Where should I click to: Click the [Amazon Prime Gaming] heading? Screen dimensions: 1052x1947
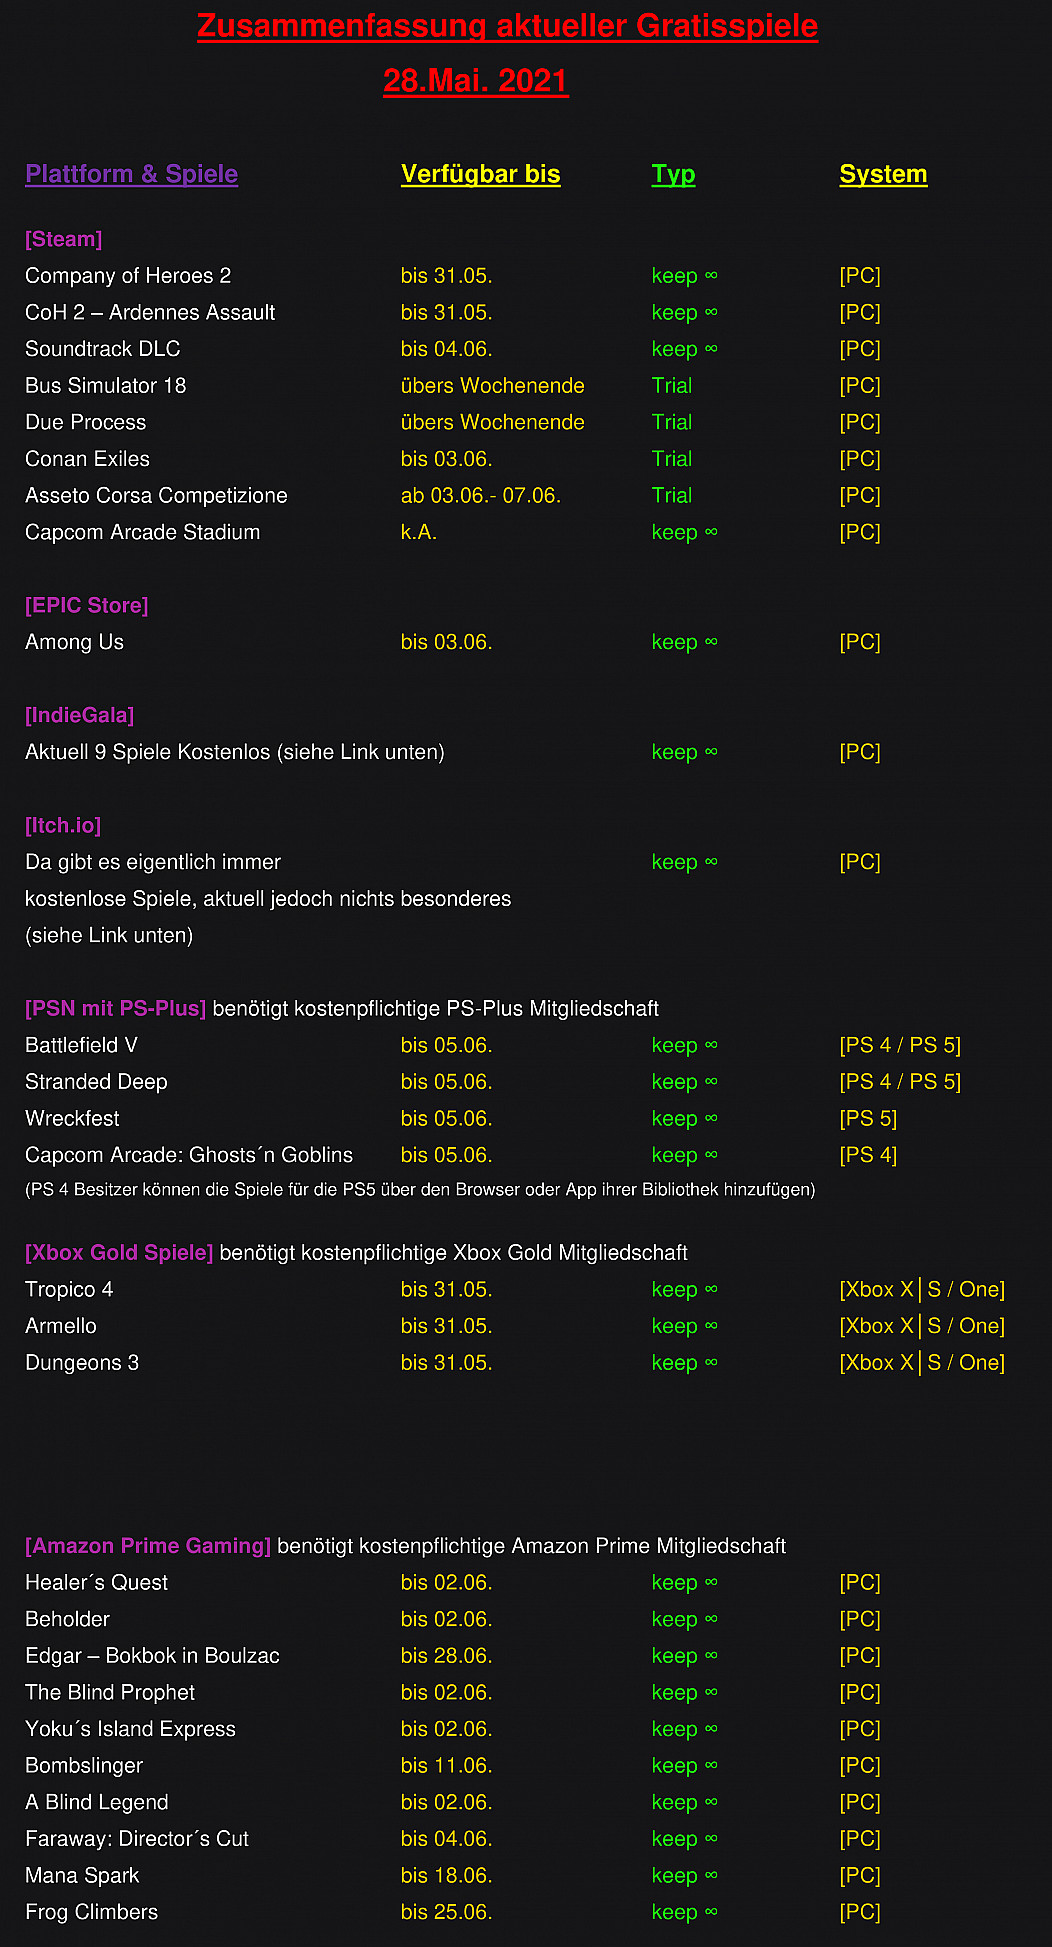[x=148, y=1545]
